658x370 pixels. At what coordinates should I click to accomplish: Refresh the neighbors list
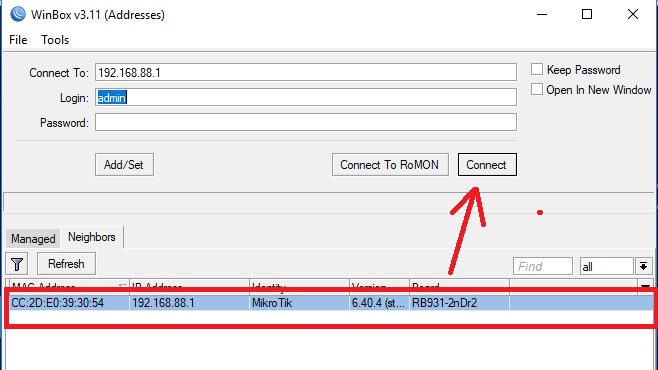pyautogui.click(x=66, y=264)
